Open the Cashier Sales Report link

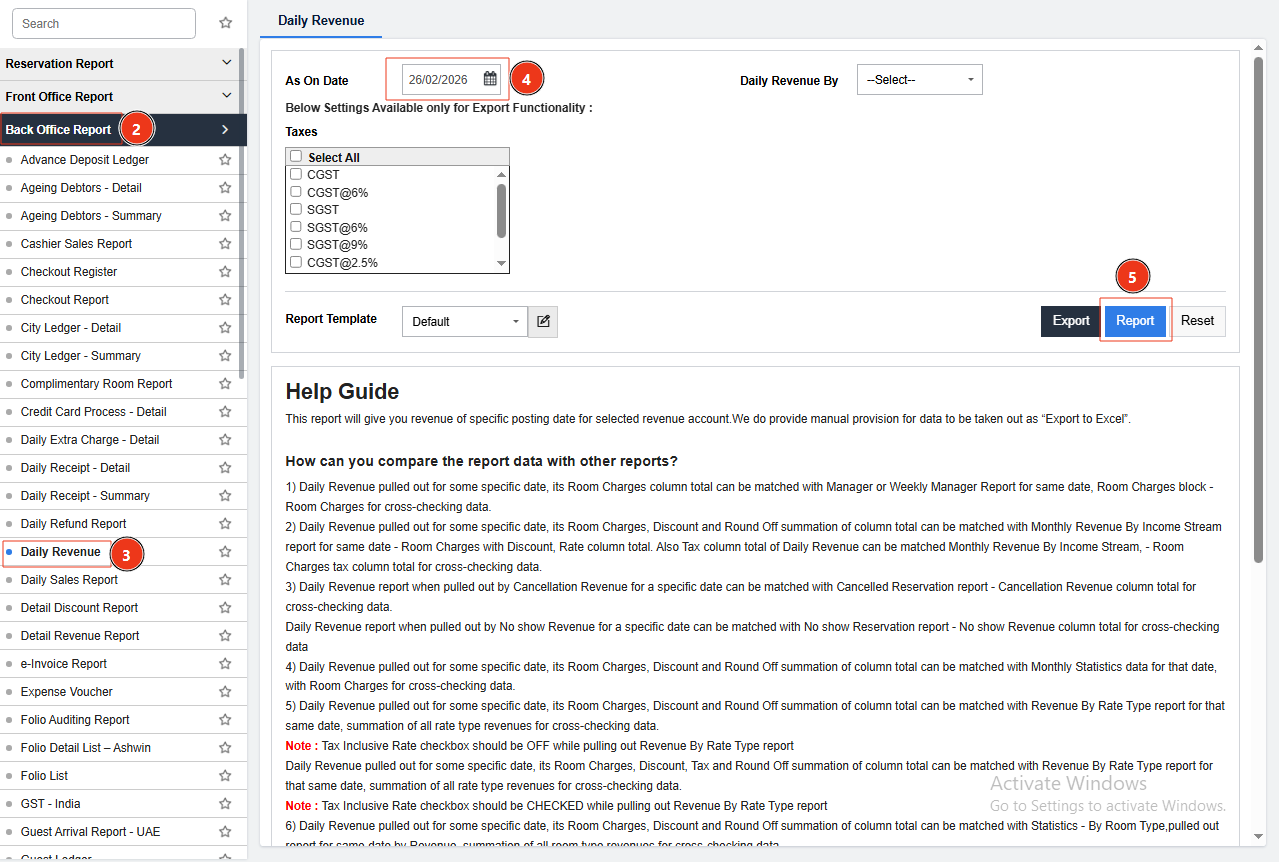pos(76,244)
